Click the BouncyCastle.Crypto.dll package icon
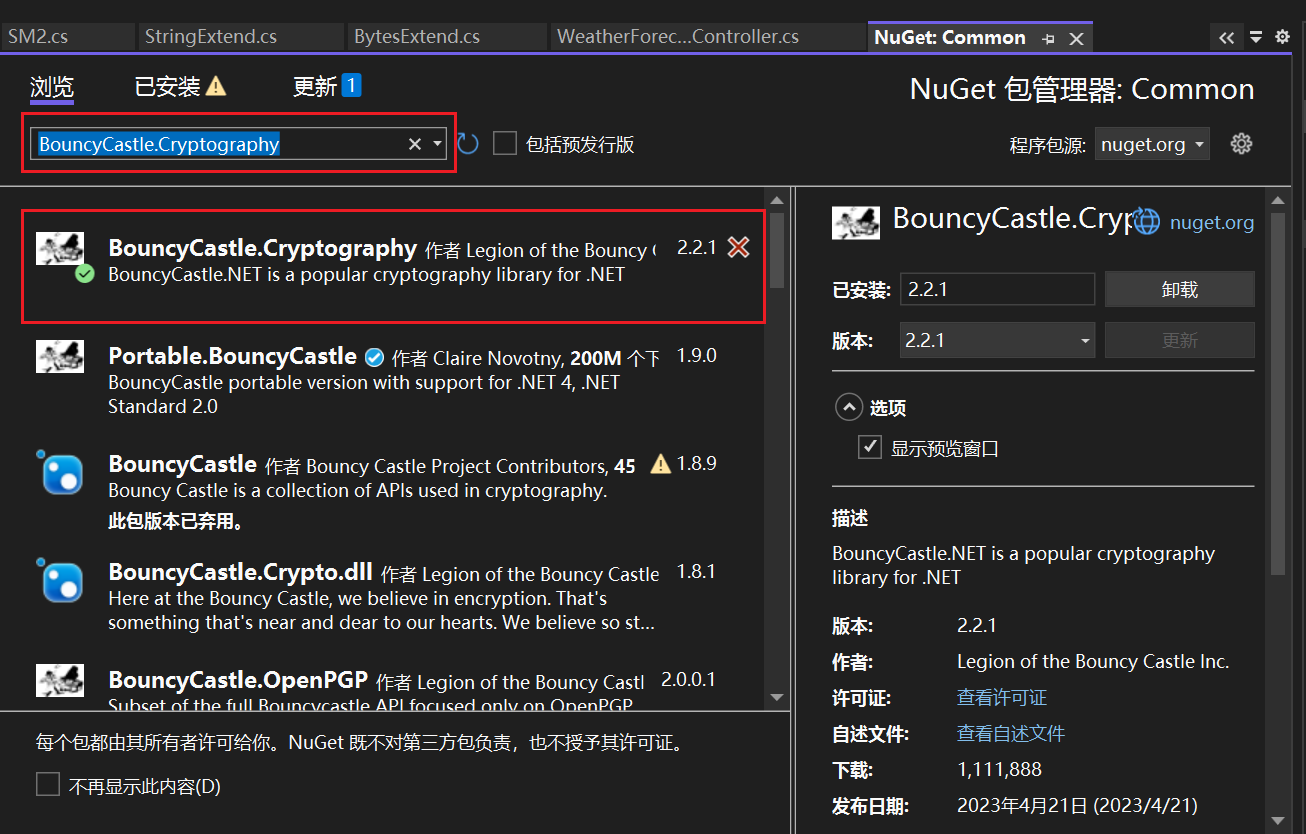 pyautogui.click(x=62, y=581)
